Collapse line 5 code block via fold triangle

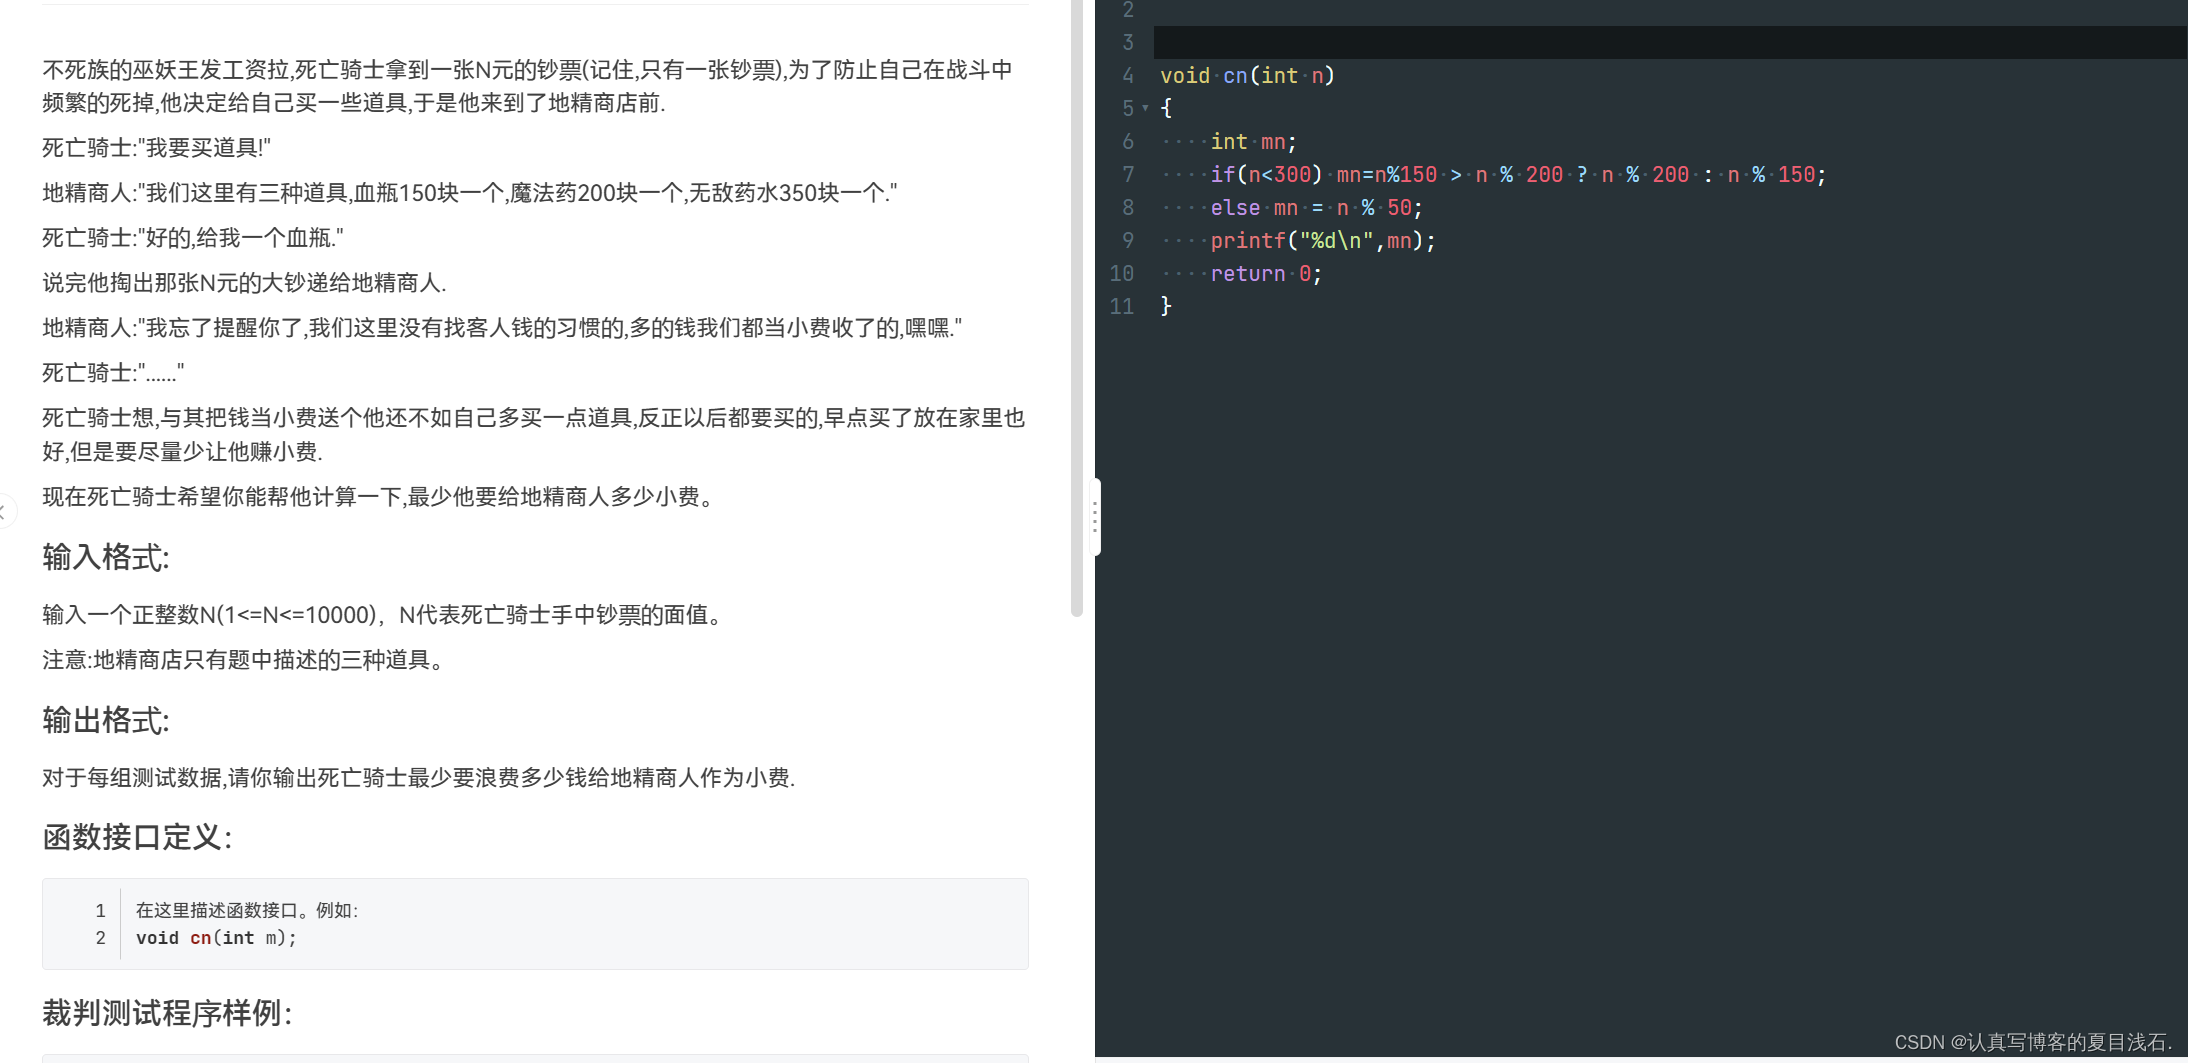1146,107
